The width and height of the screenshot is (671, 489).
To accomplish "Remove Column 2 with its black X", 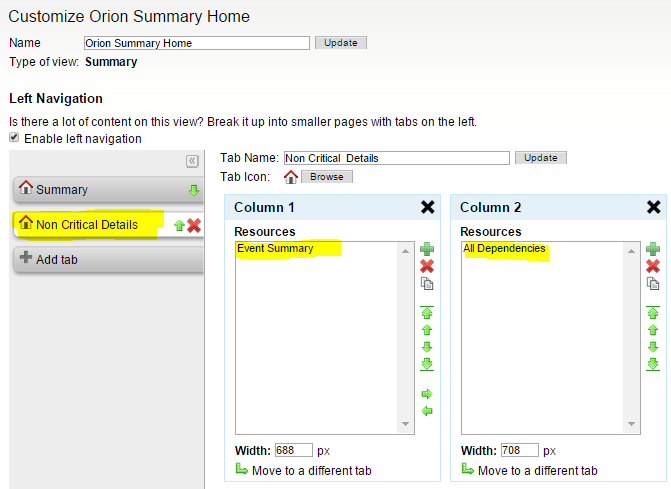I will point(653,207).
